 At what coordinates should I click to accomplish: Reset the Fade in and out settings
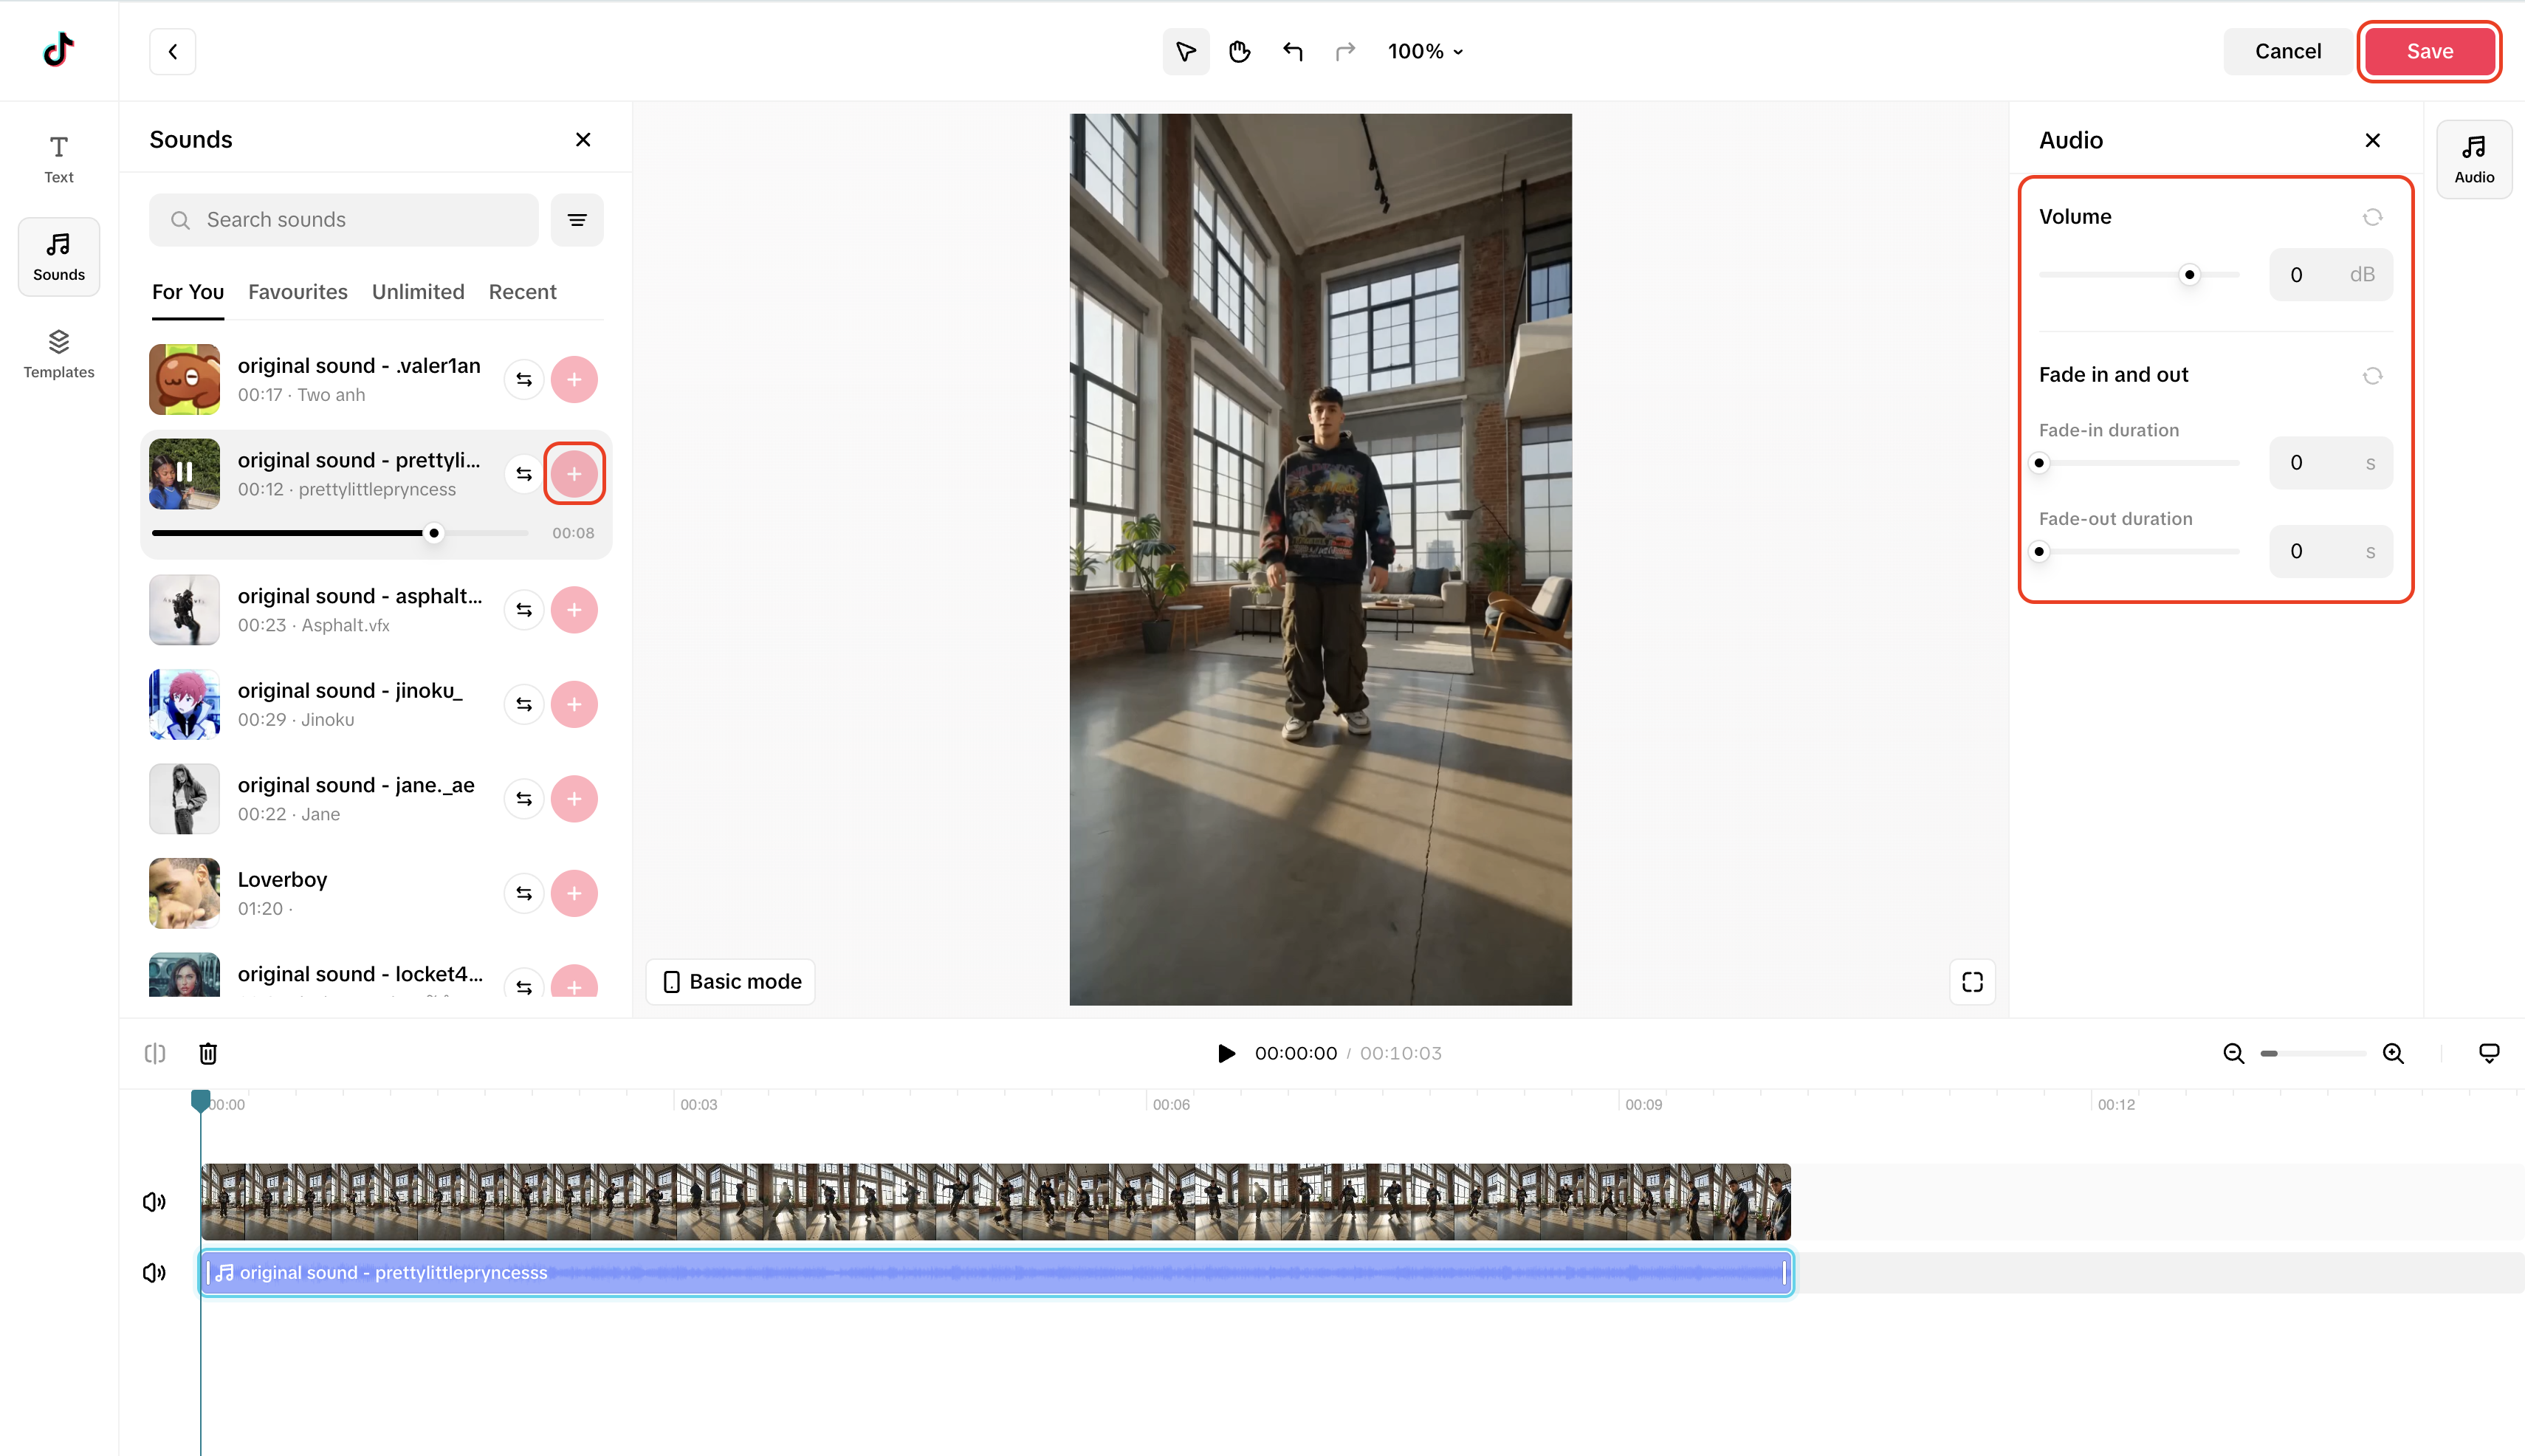(2372, 376)
